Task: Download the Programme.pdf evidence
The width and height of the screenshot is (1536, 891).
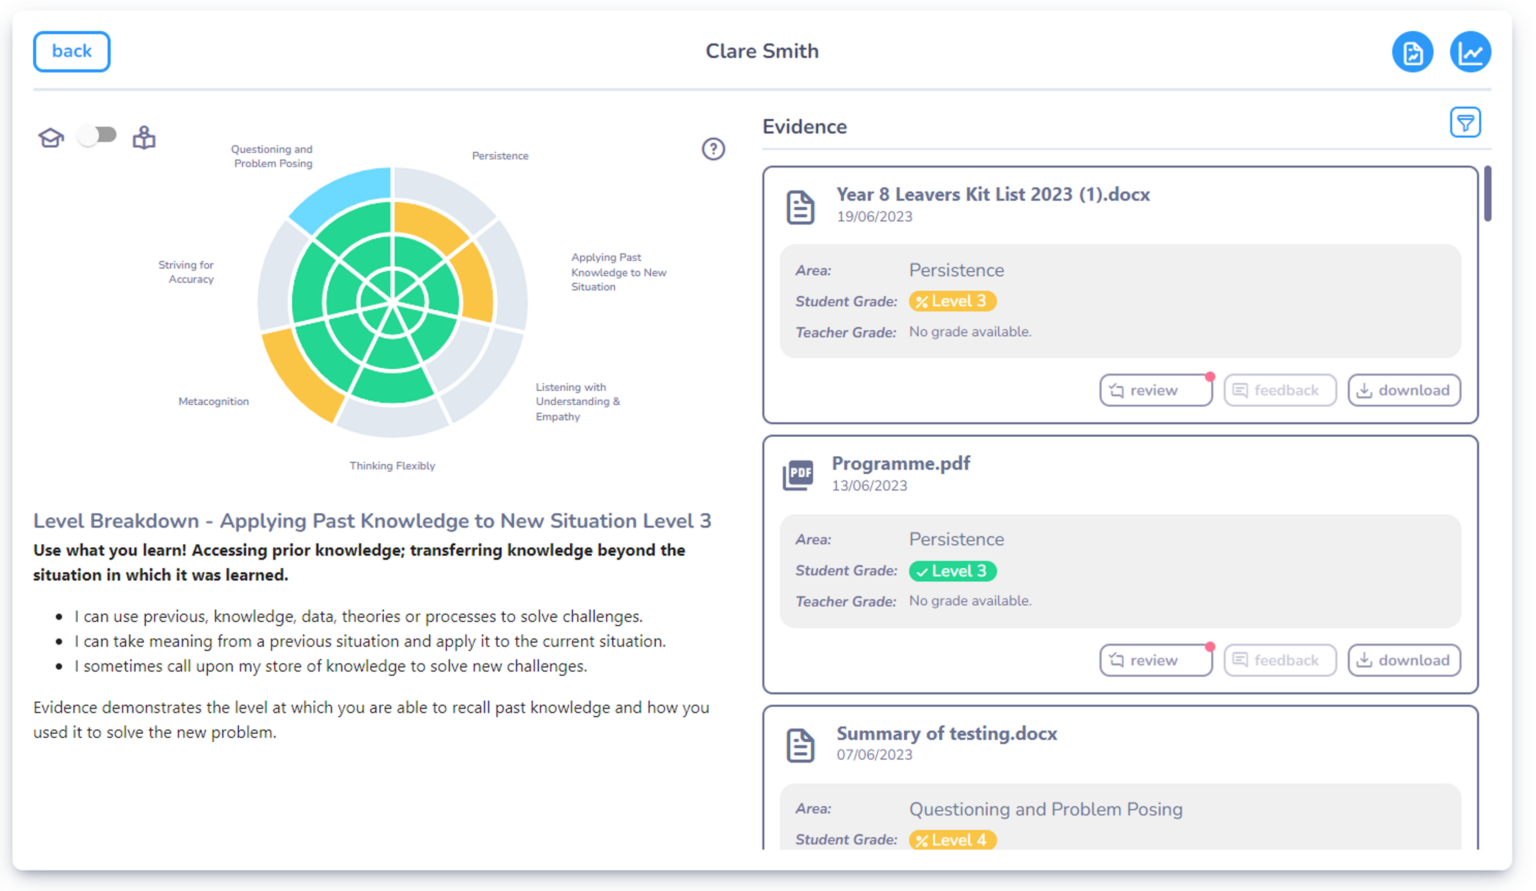Action: point(1404,660)
